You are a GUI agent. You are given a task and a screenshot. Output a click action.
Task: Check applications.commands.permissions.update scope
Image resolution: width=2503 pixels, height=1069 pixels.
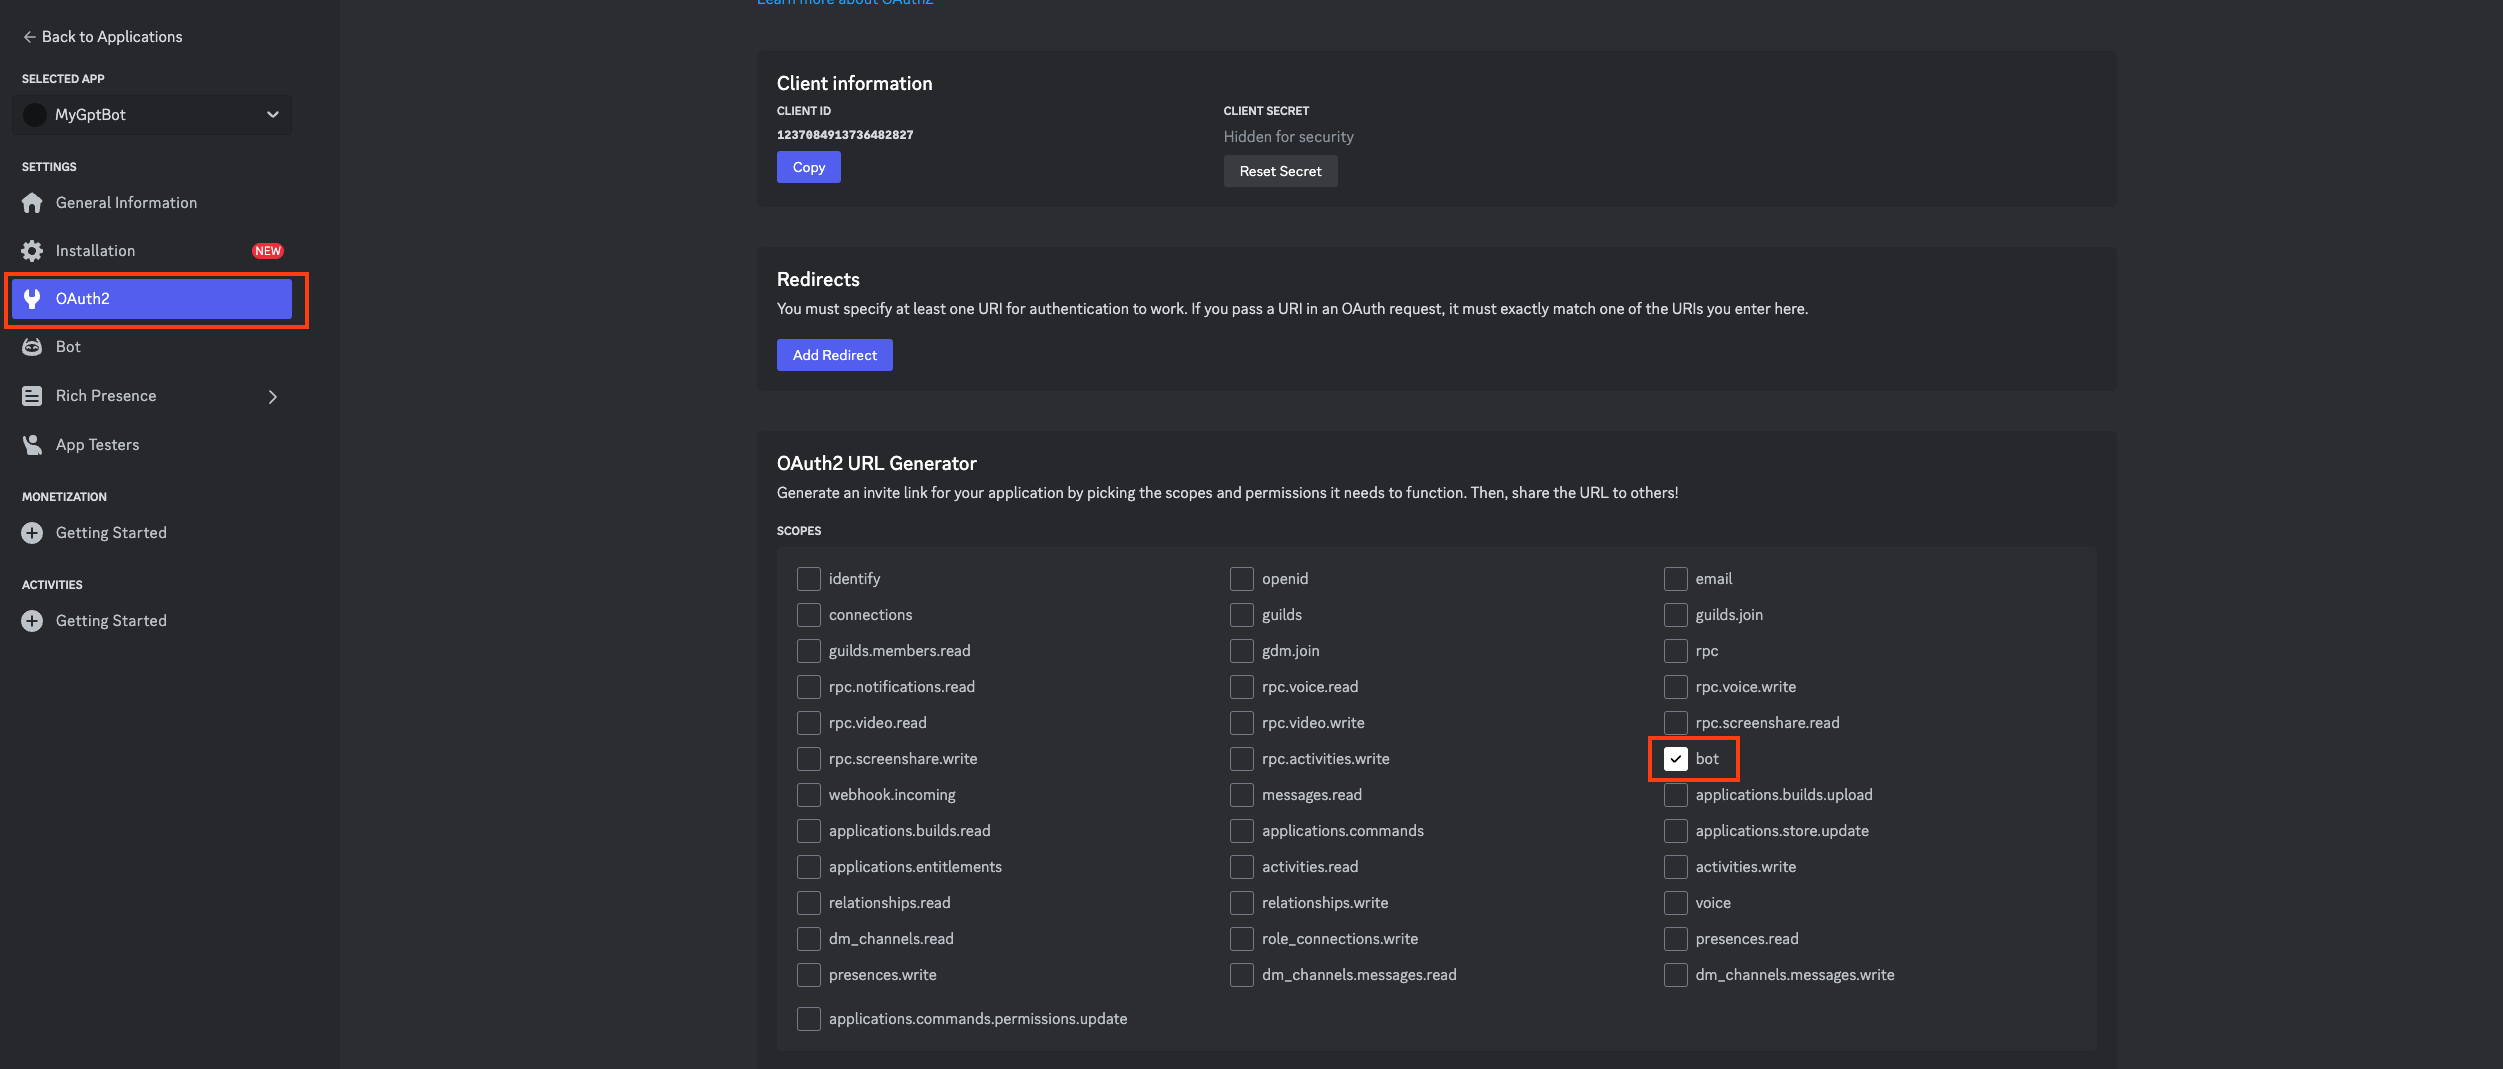point(809,1019)
